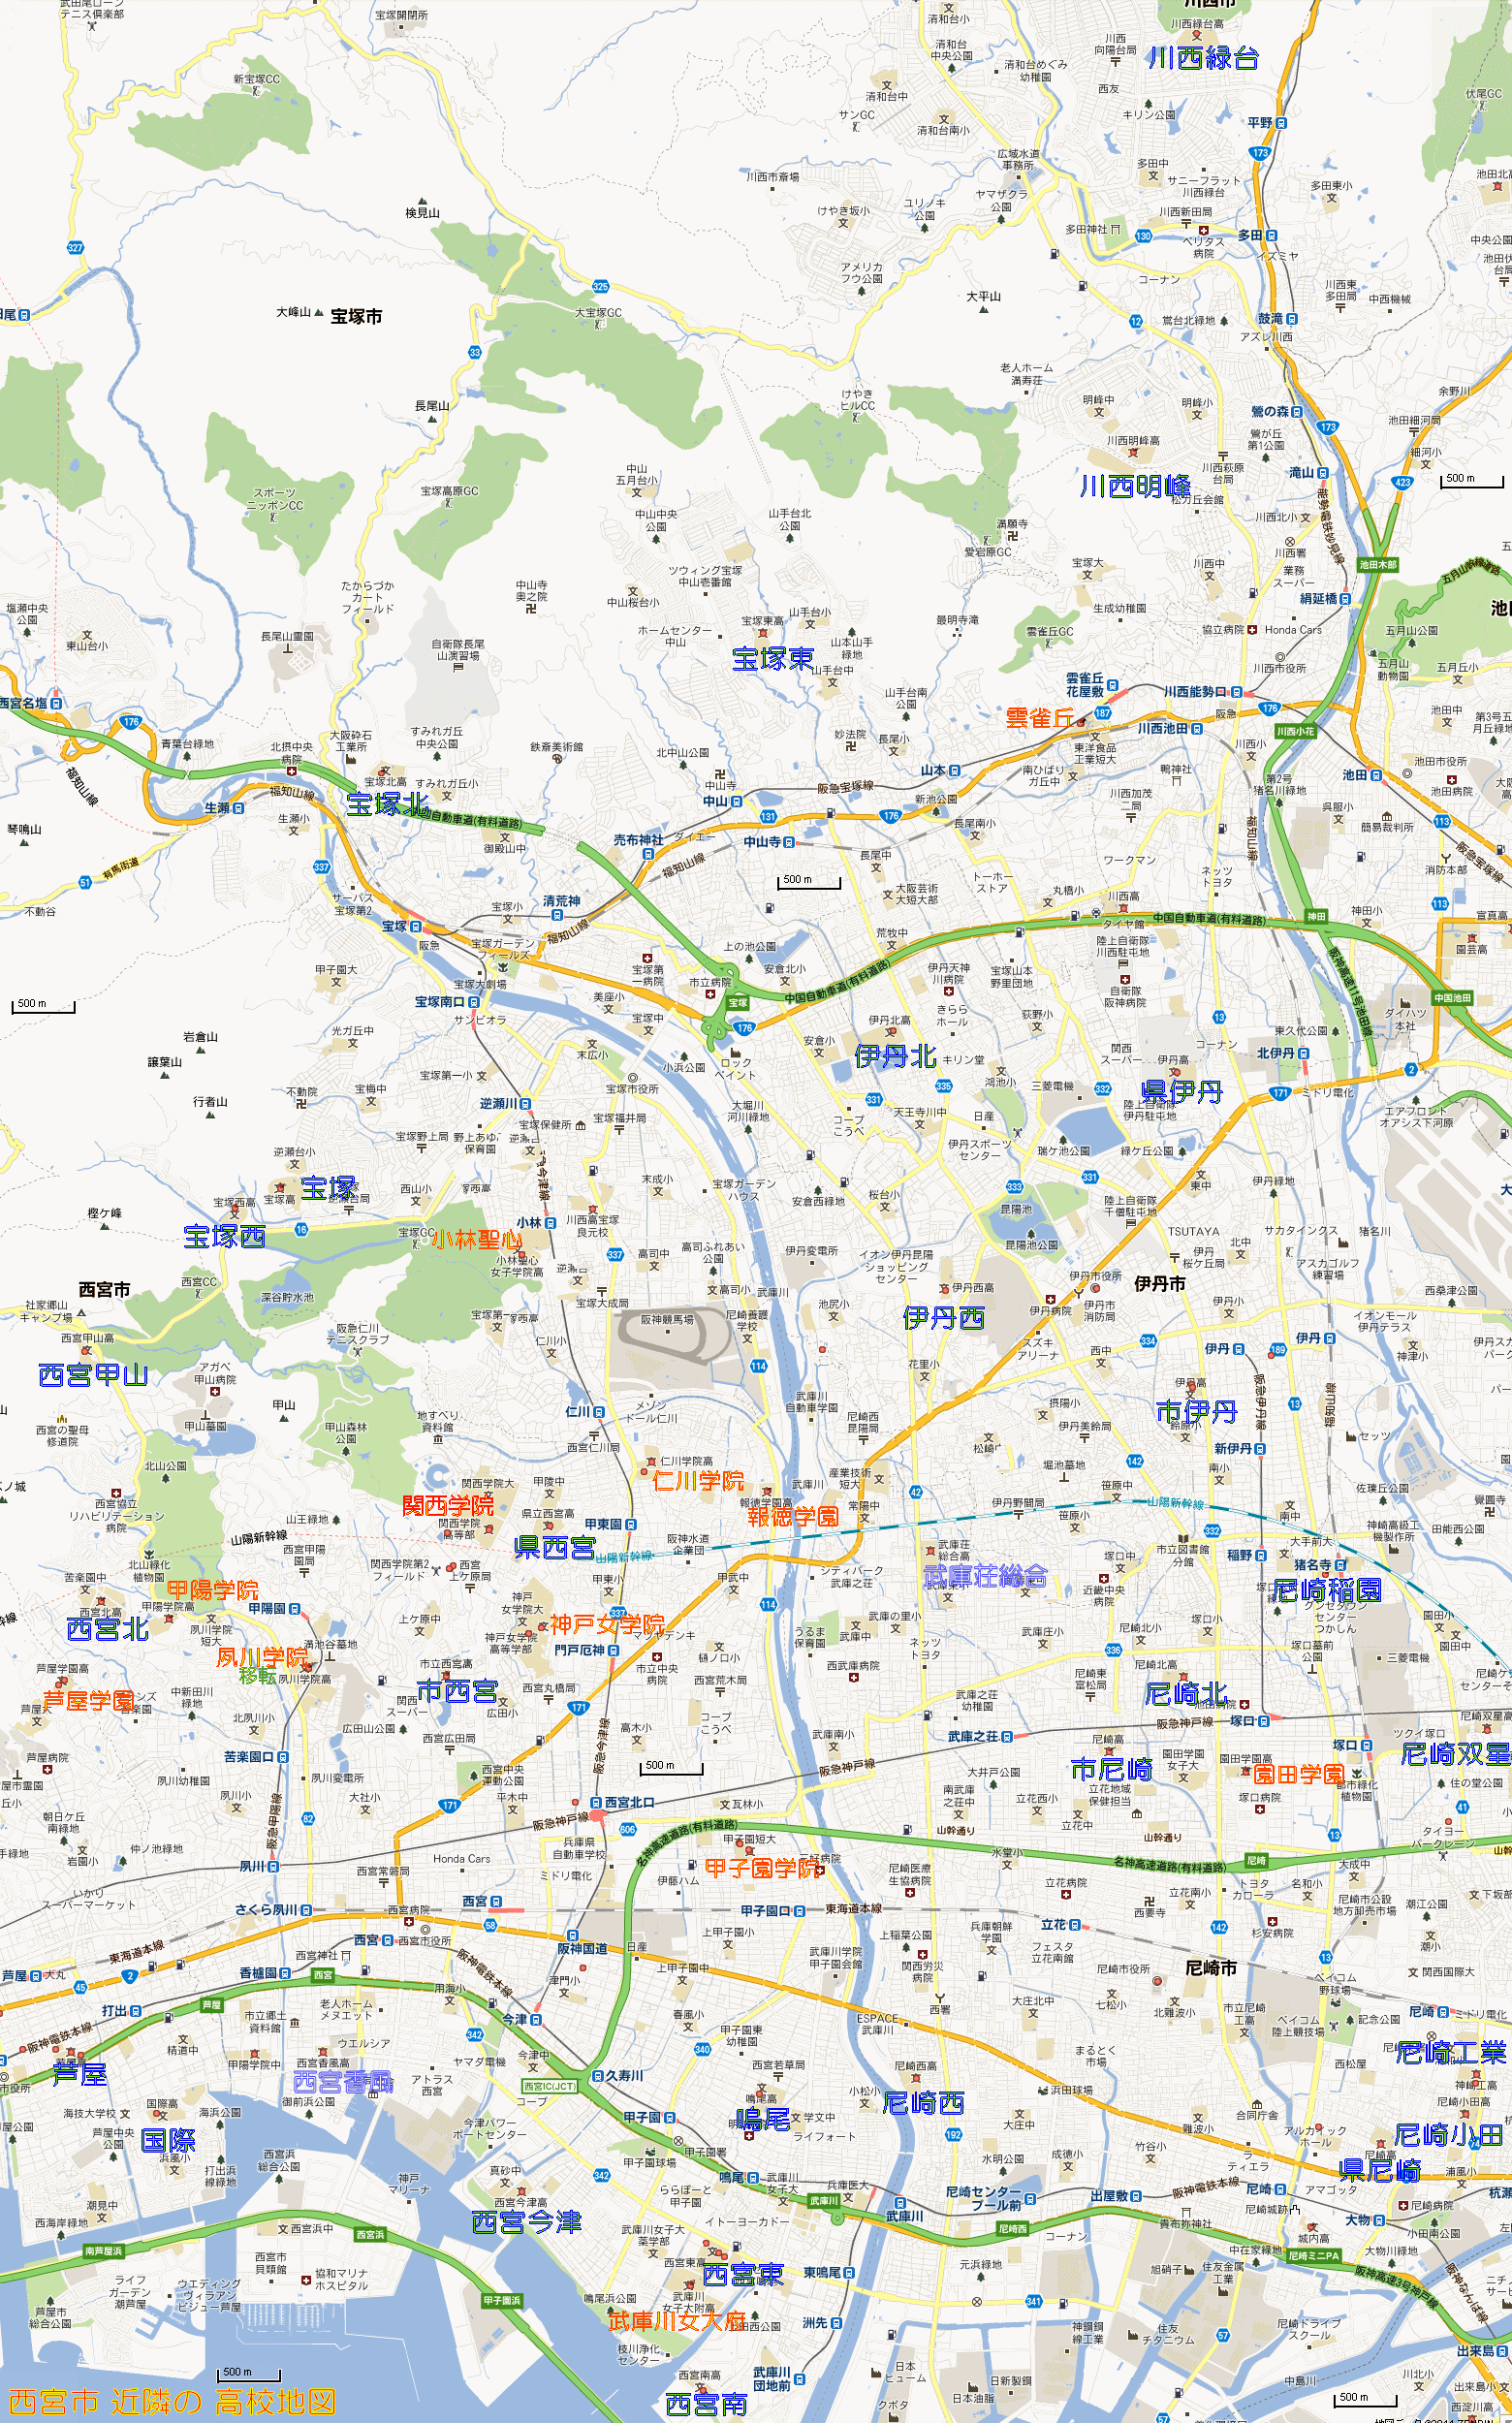The width and height of the screenshot is (1512, 2423).
Task: Click the 甲子園口 station icon
Action: click(x=798, y=1911)
